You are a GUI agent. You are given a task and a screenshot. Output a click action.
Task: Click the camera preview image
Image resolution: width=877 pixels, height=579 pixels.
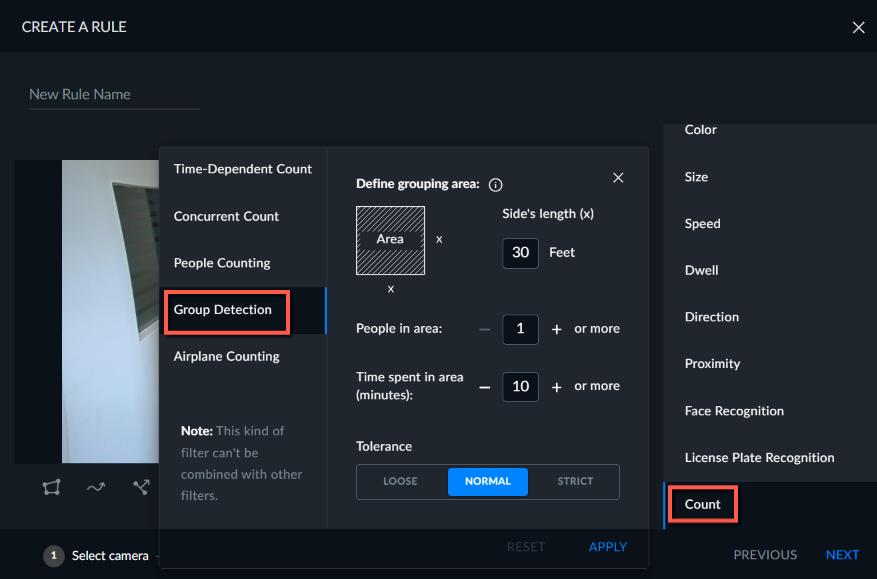[110, 312]
